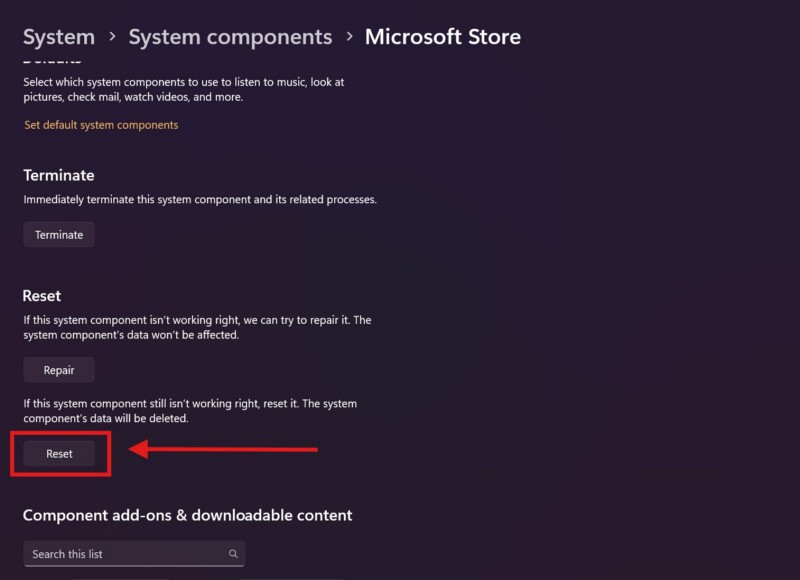The image size is (800, 580).
Task: Go back to System in the breadcrumb
Action: (x=59, y=37)
